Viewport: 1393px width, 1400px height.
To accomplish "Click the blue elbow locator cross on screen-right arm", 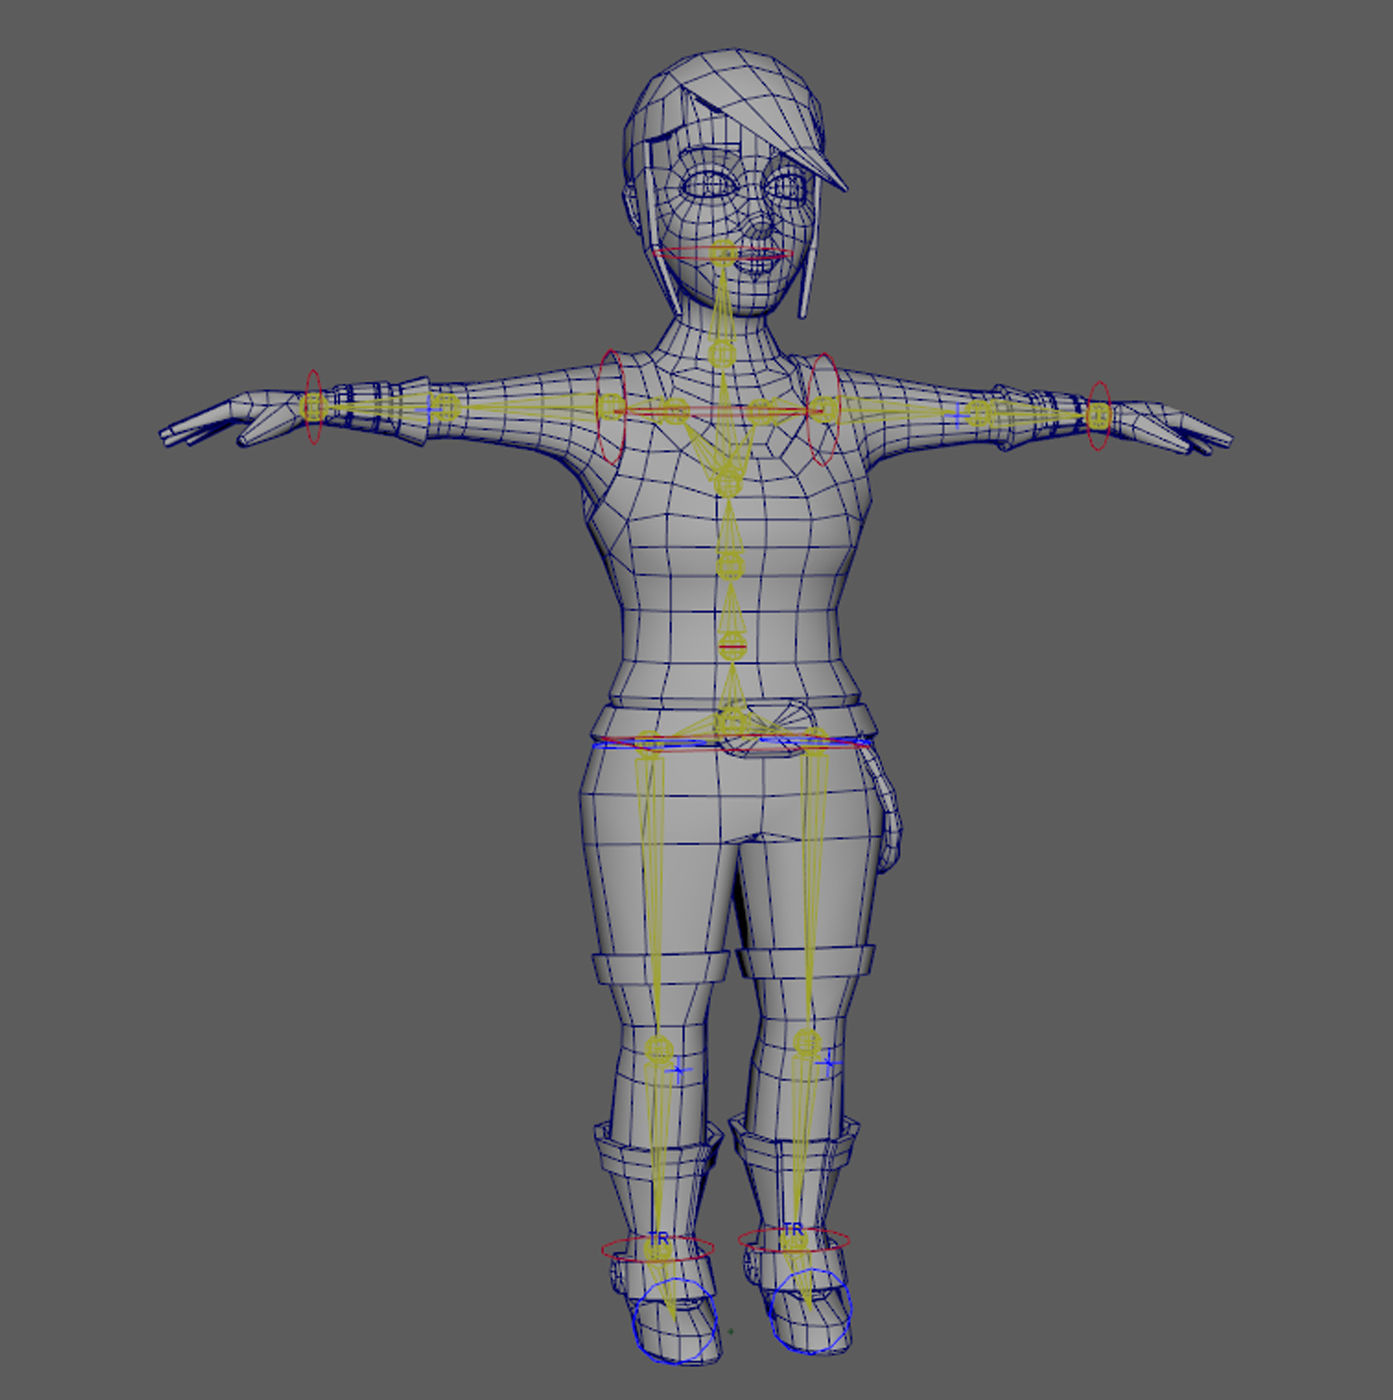I will click(957, 414).
